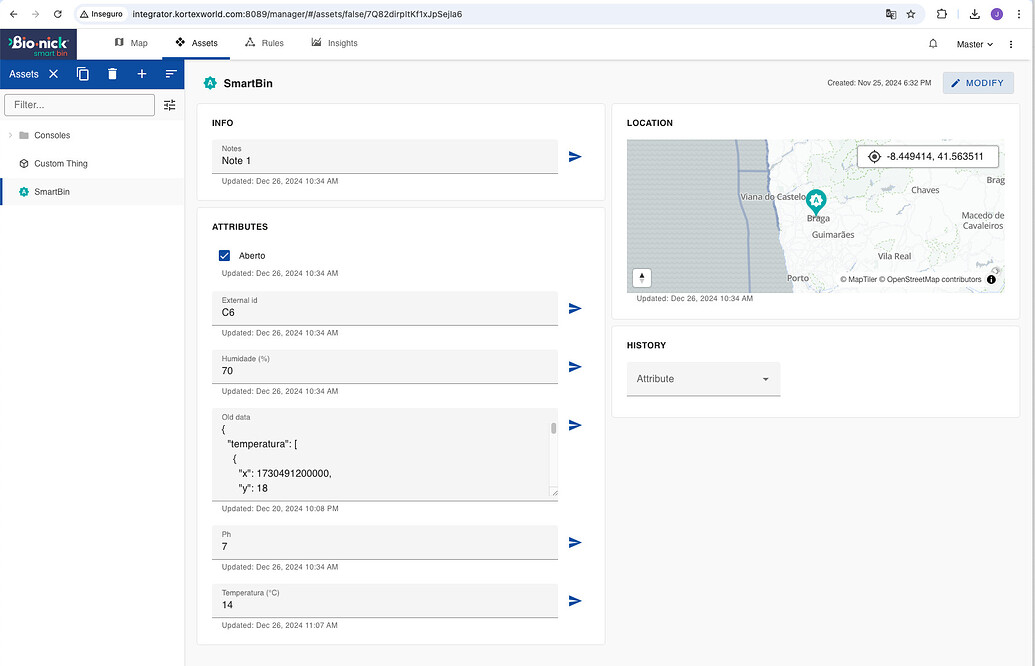Open the asset tree sort menu
The height and width of the screenshot is (666, 1035).
point(171,74)
